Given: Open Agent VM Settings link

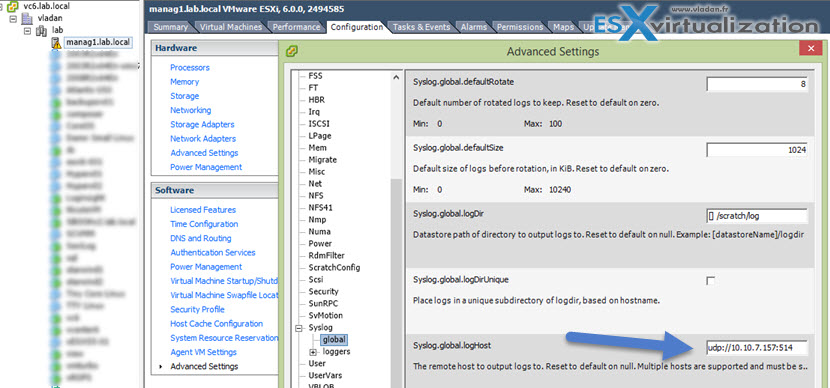Looking at the screenshot, I should [x=203, y=353].
